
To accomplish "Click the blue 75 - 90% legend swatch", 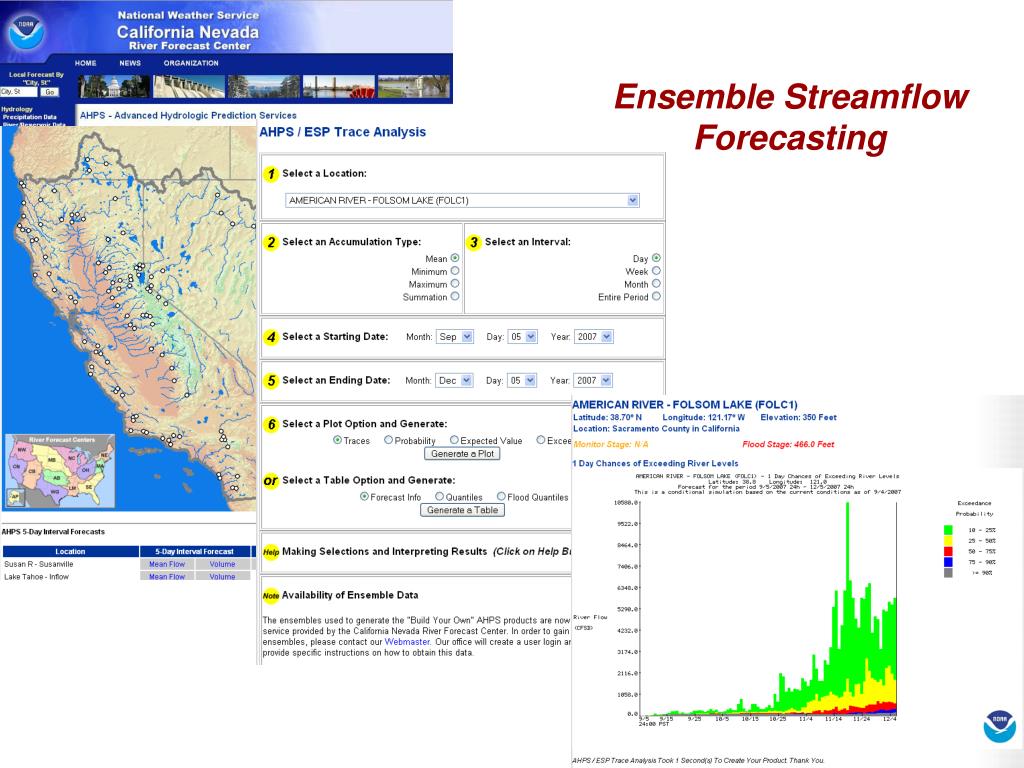I will [x=948, y=562].
